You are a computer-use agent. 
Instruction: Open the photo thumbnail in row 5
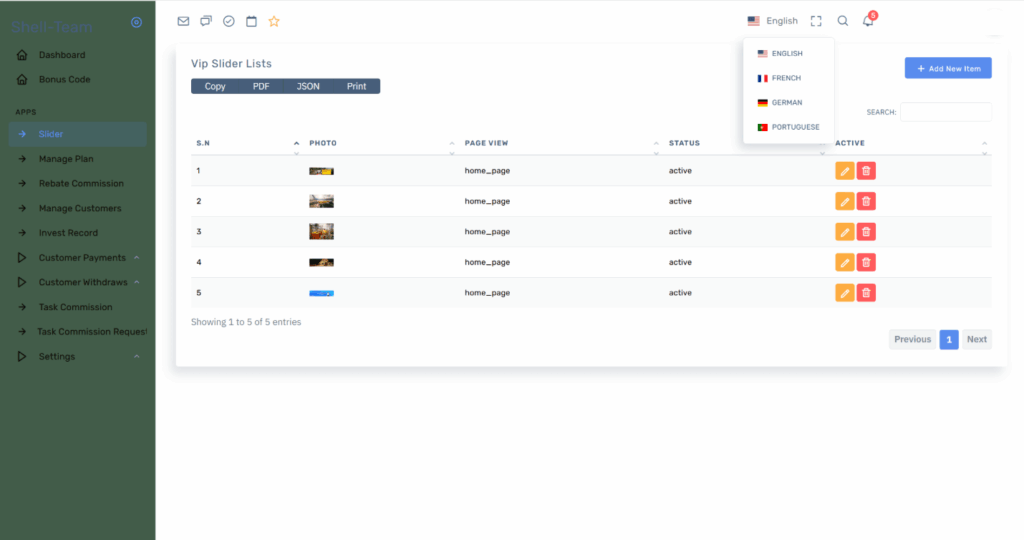tap(321, 293)
